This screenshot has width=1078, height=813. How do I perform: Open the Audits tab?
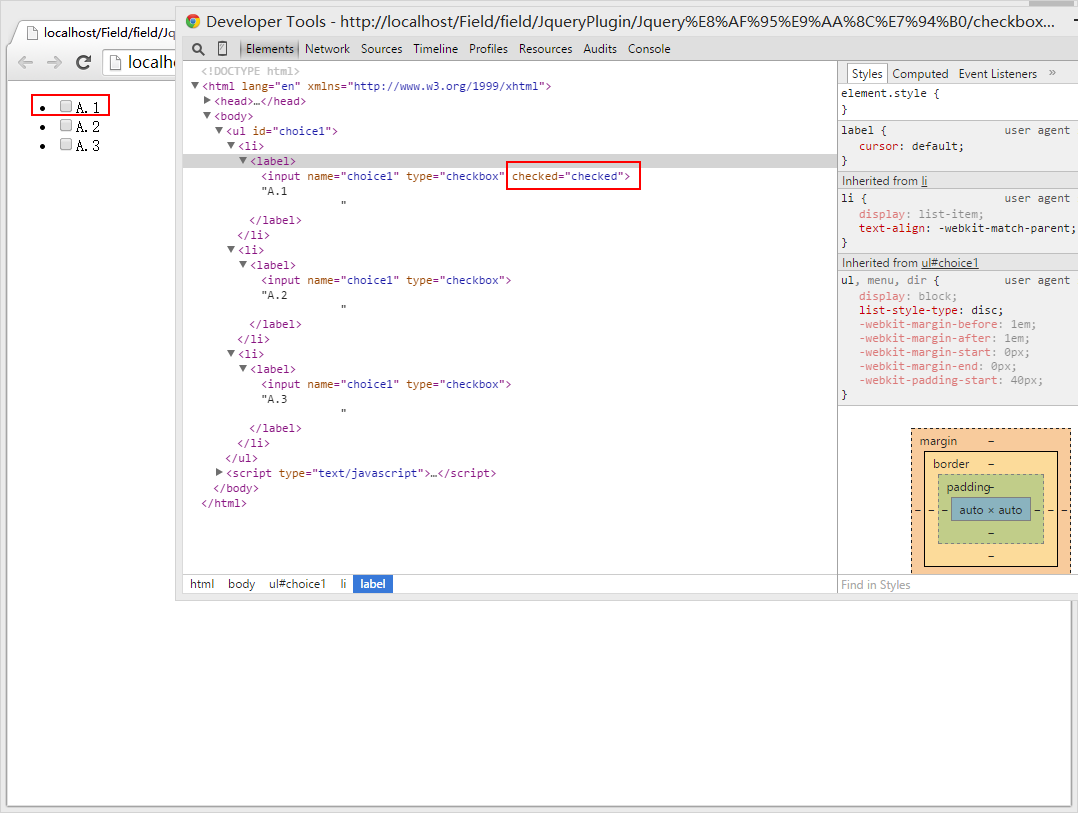tap(600, 49)
